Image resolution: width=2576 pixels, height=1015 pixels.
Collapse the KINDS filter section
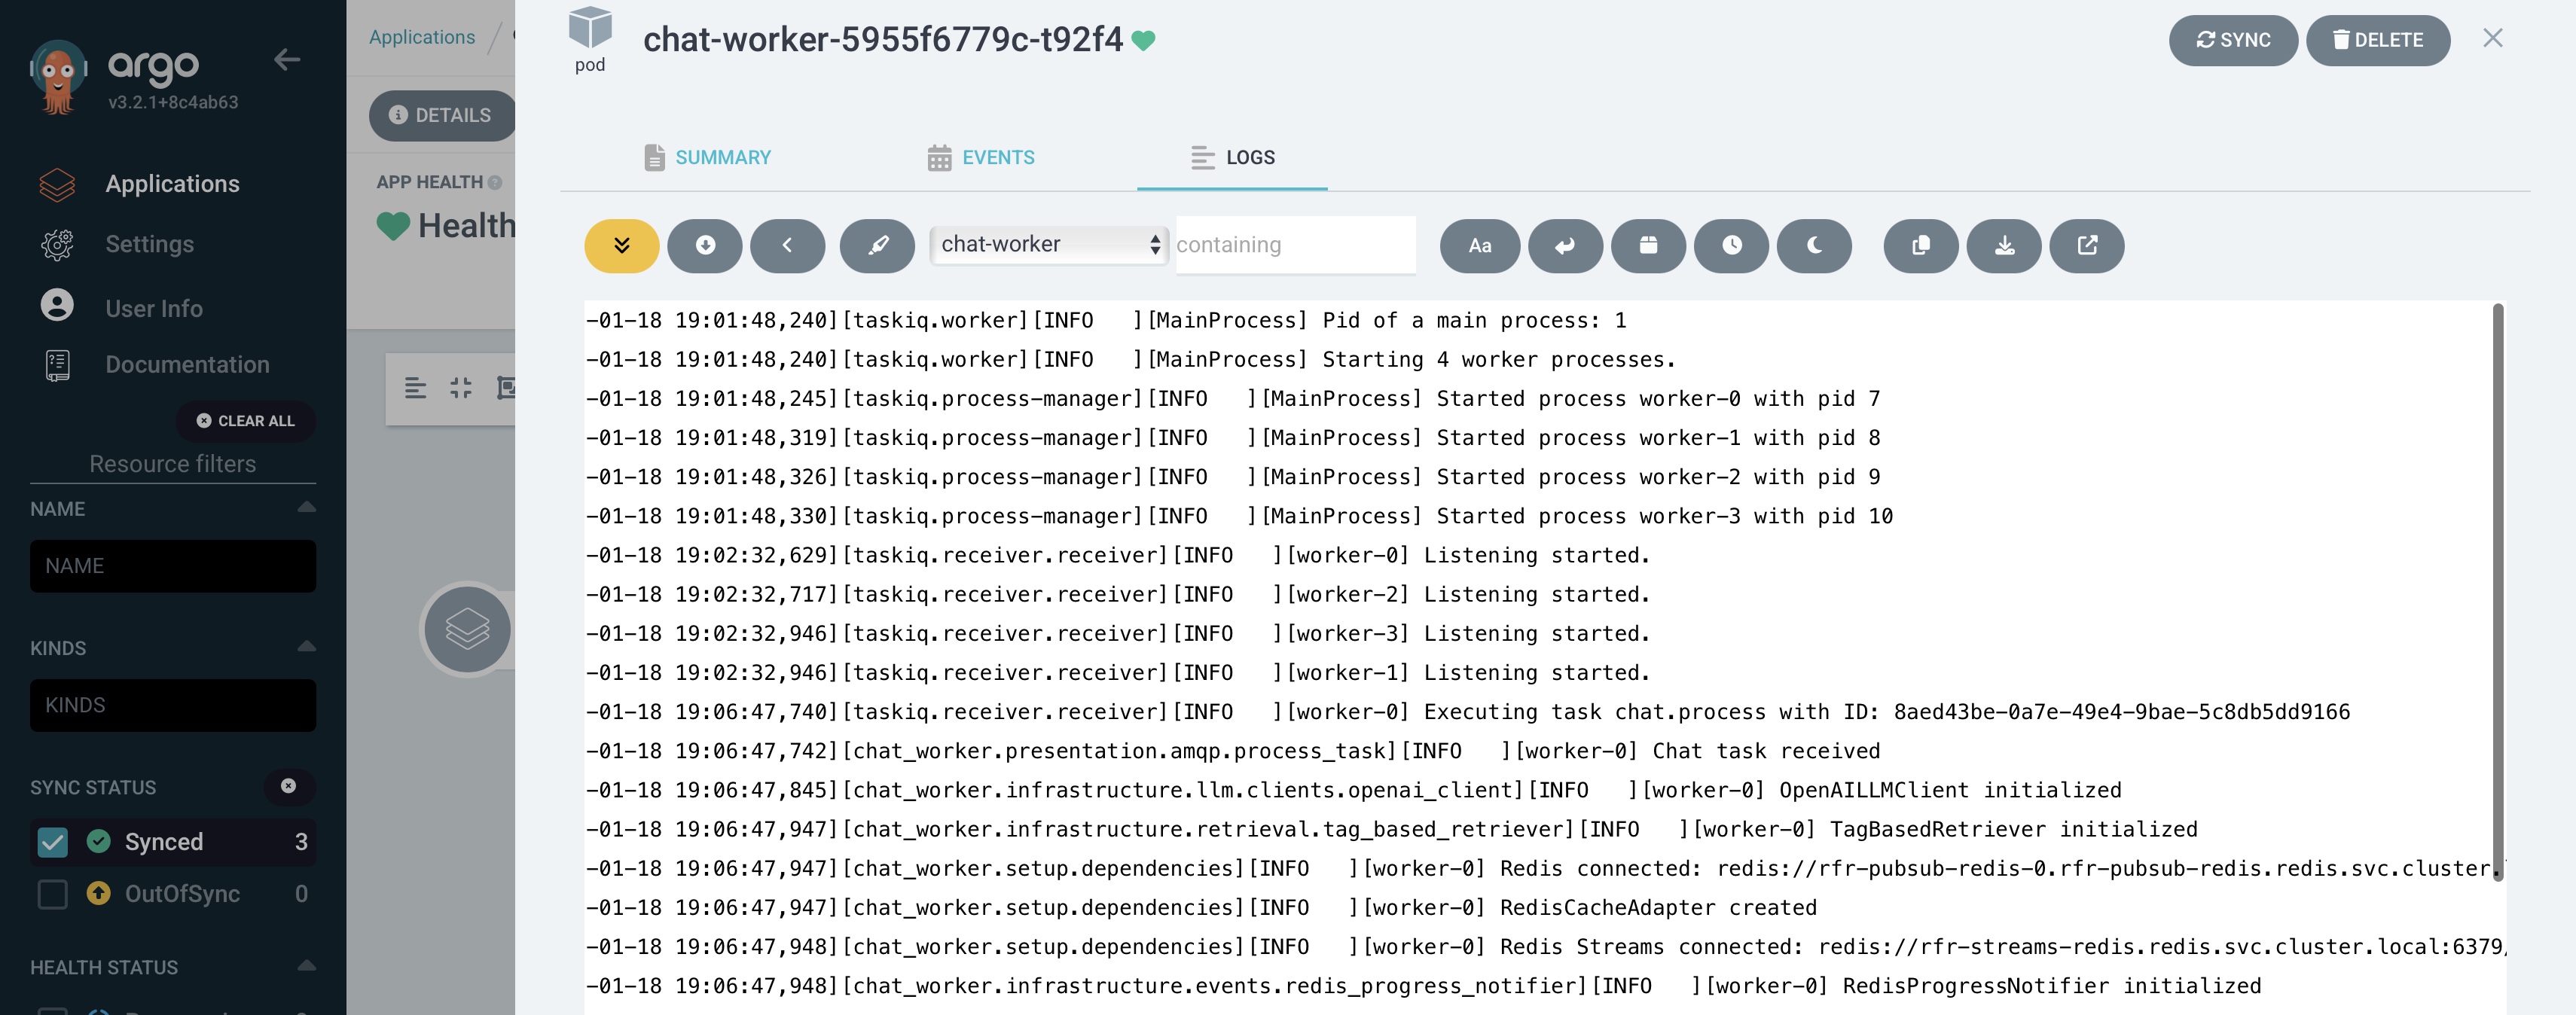pos(307,647)
